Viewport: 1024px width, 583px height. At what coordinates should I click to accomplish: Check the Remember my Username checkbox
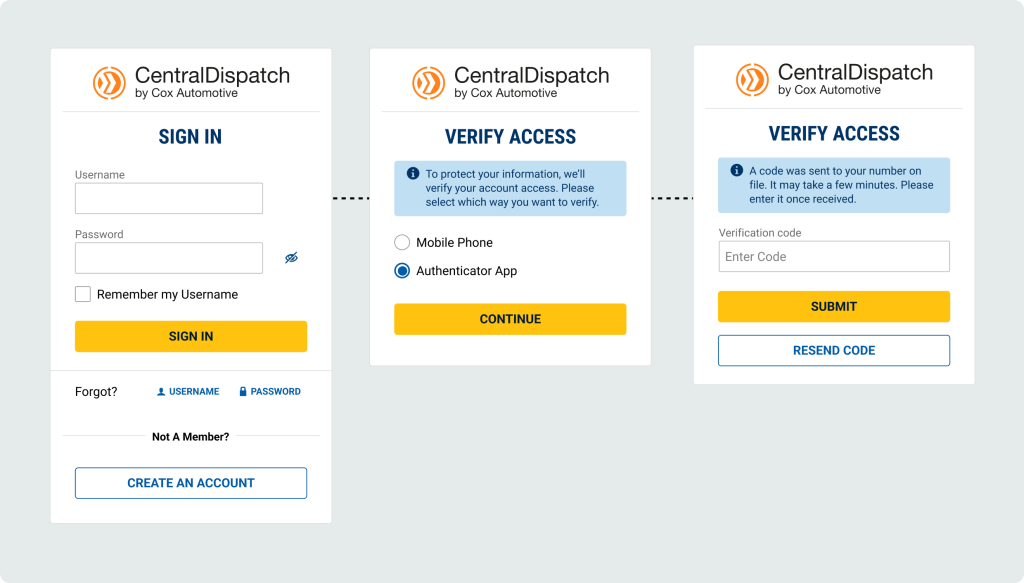pyautogui.click(x=83, y=294)
